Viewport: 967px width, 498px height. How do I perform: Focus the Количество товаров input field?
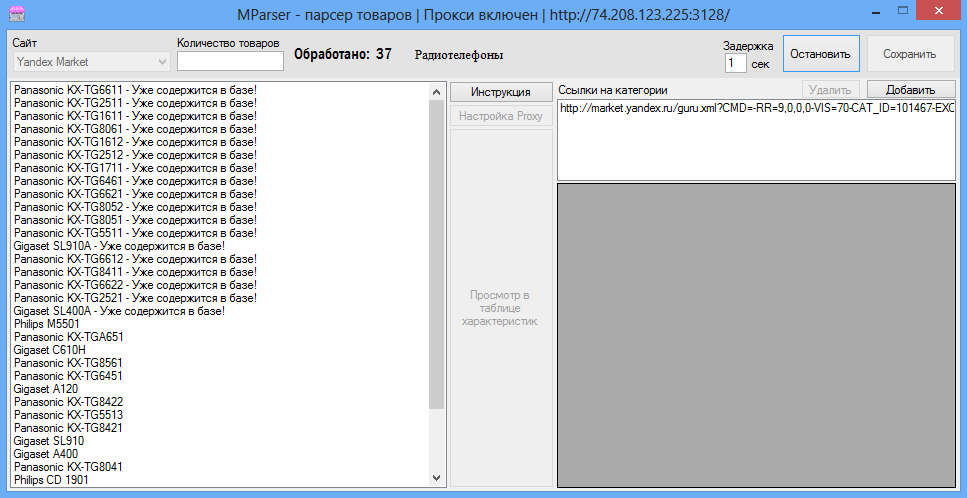230,61
